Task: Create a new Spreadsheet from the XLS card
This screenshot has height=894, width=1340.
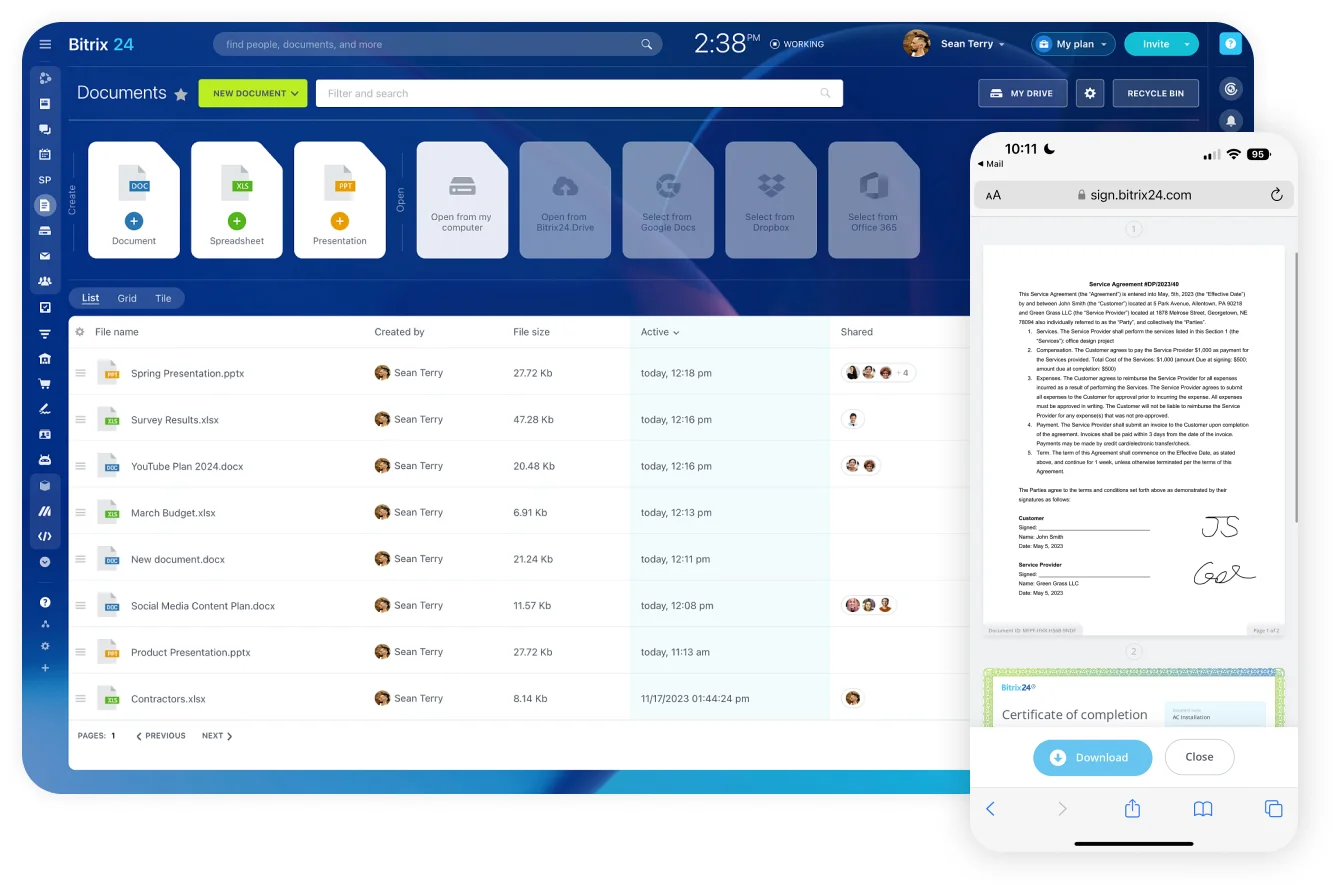Action: pyautogui.click(x=237, y=200)
